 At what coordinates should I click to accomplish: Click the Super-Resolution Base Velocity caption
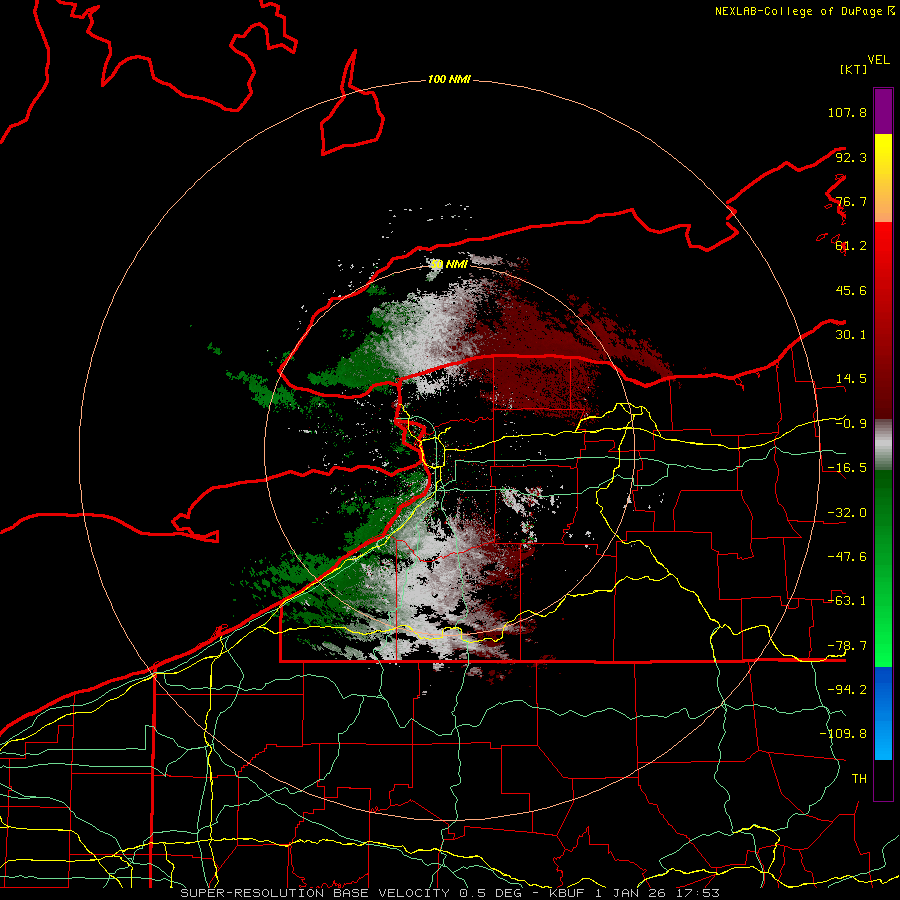(x=450, y=893)
